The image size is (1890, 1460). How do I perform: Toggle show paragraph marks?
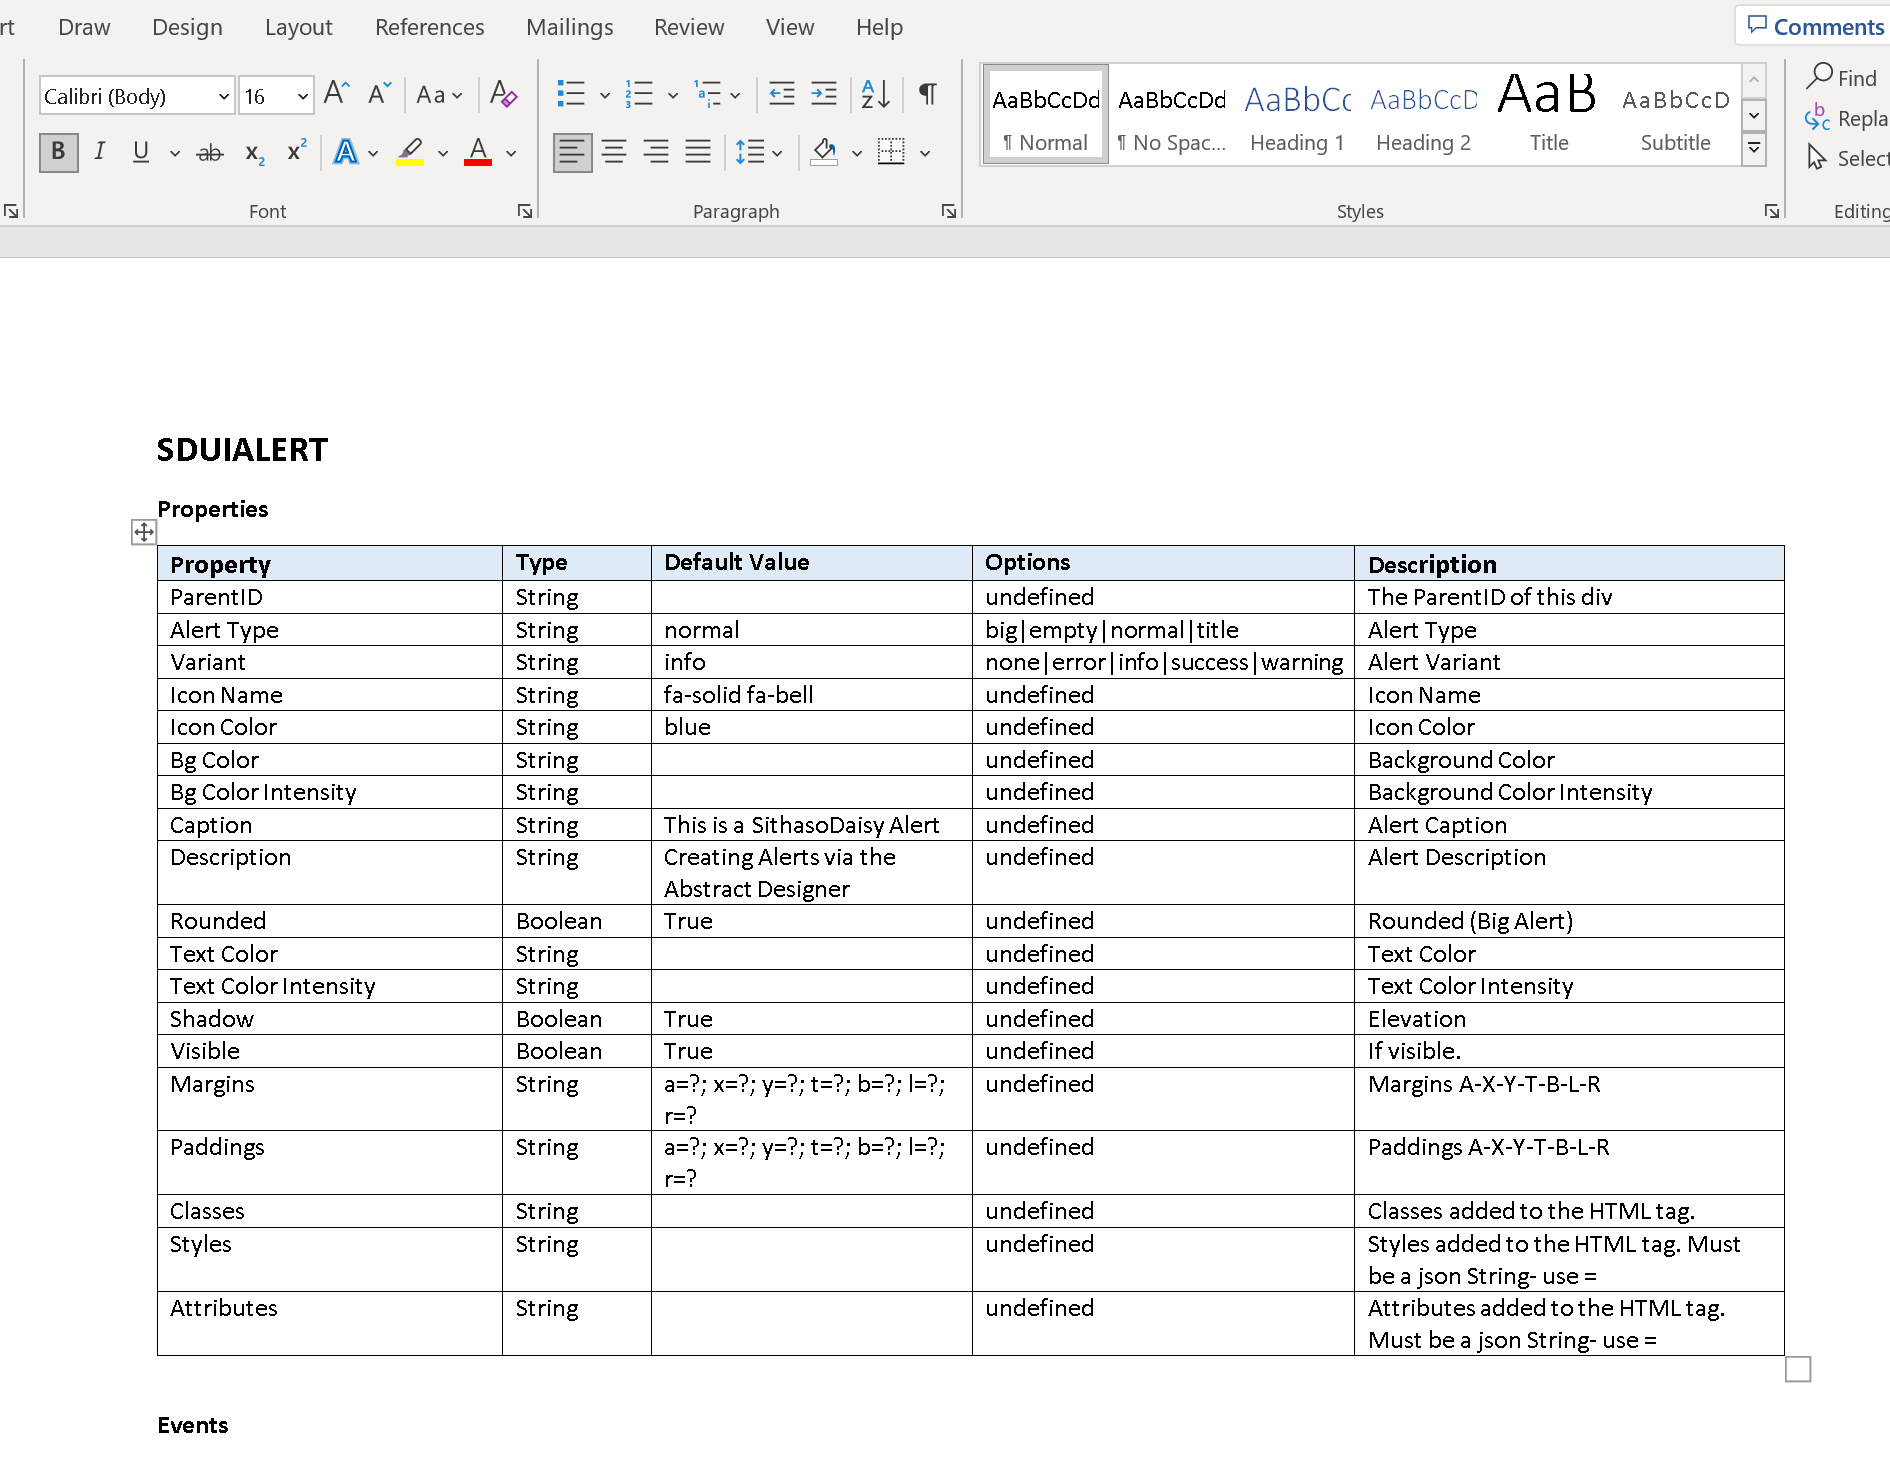pyautogui.click(x=928, y=95)
